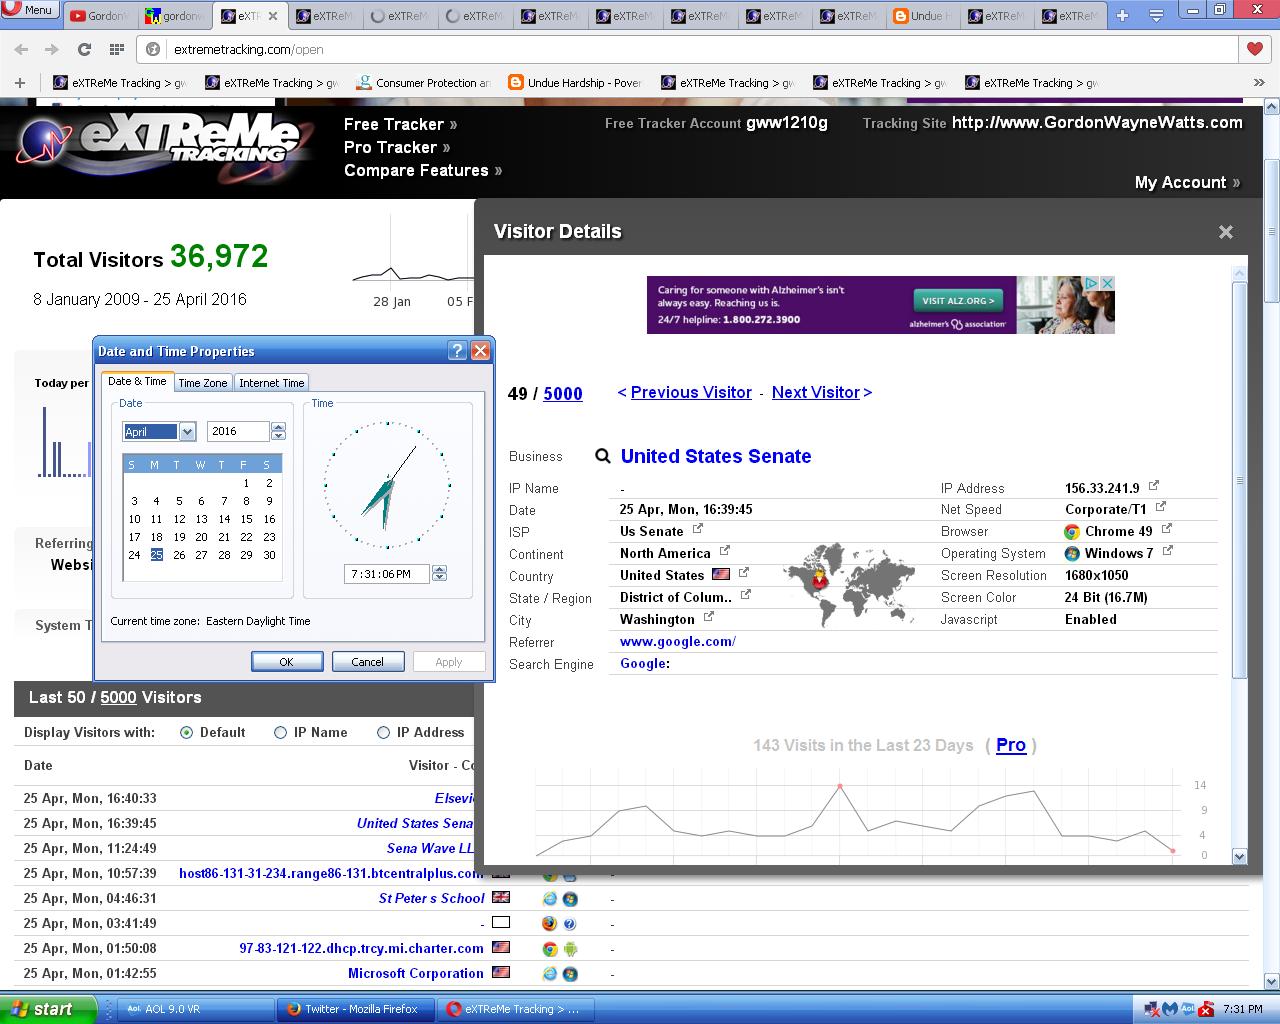Open the speed dial grid icon

(x=117, y=49)
